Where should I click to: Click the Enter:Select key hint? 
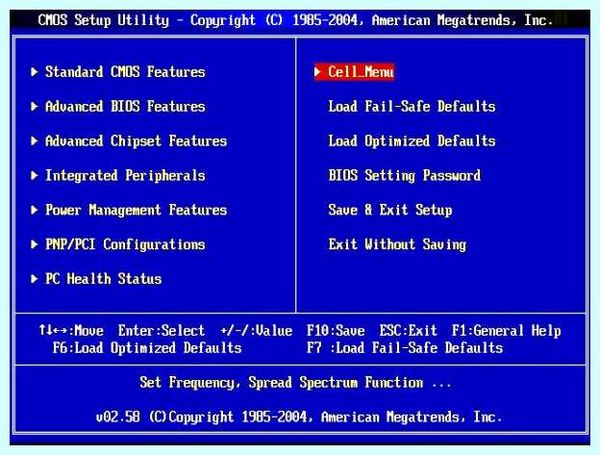pos(161,330)
